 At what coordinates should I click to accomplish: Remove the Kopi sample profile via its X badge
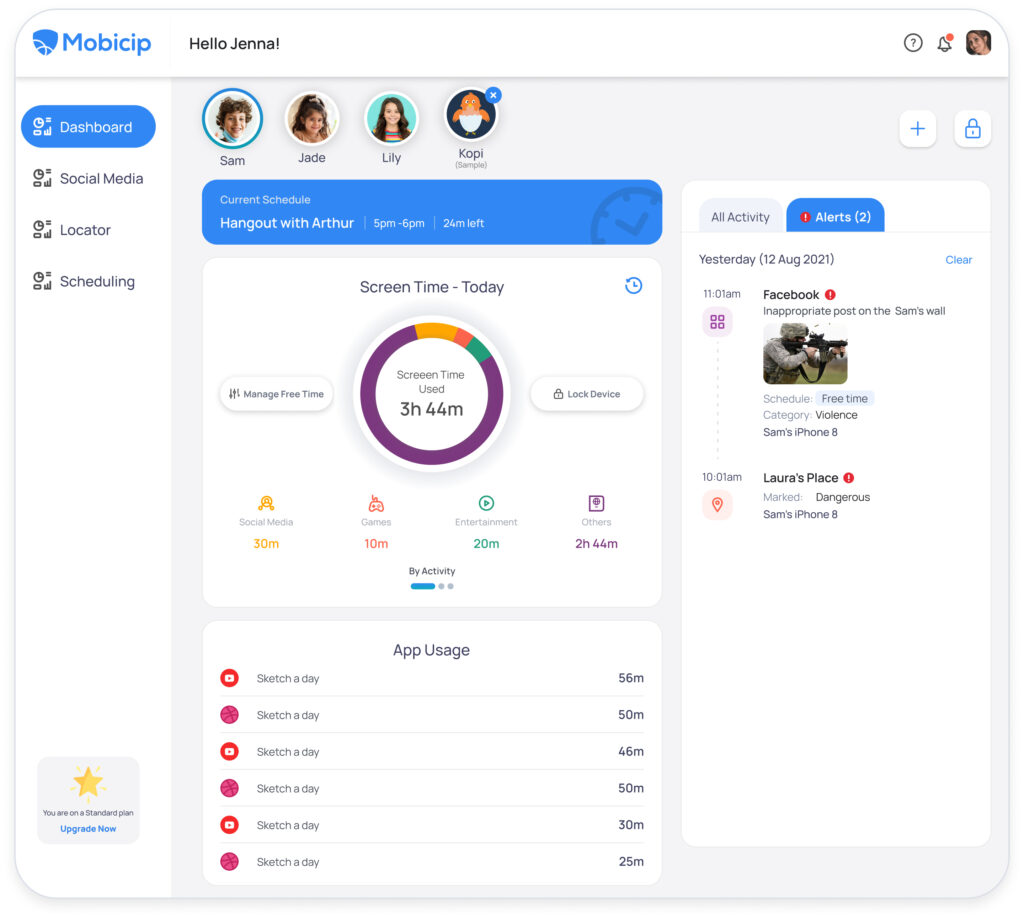coord(493,94)
